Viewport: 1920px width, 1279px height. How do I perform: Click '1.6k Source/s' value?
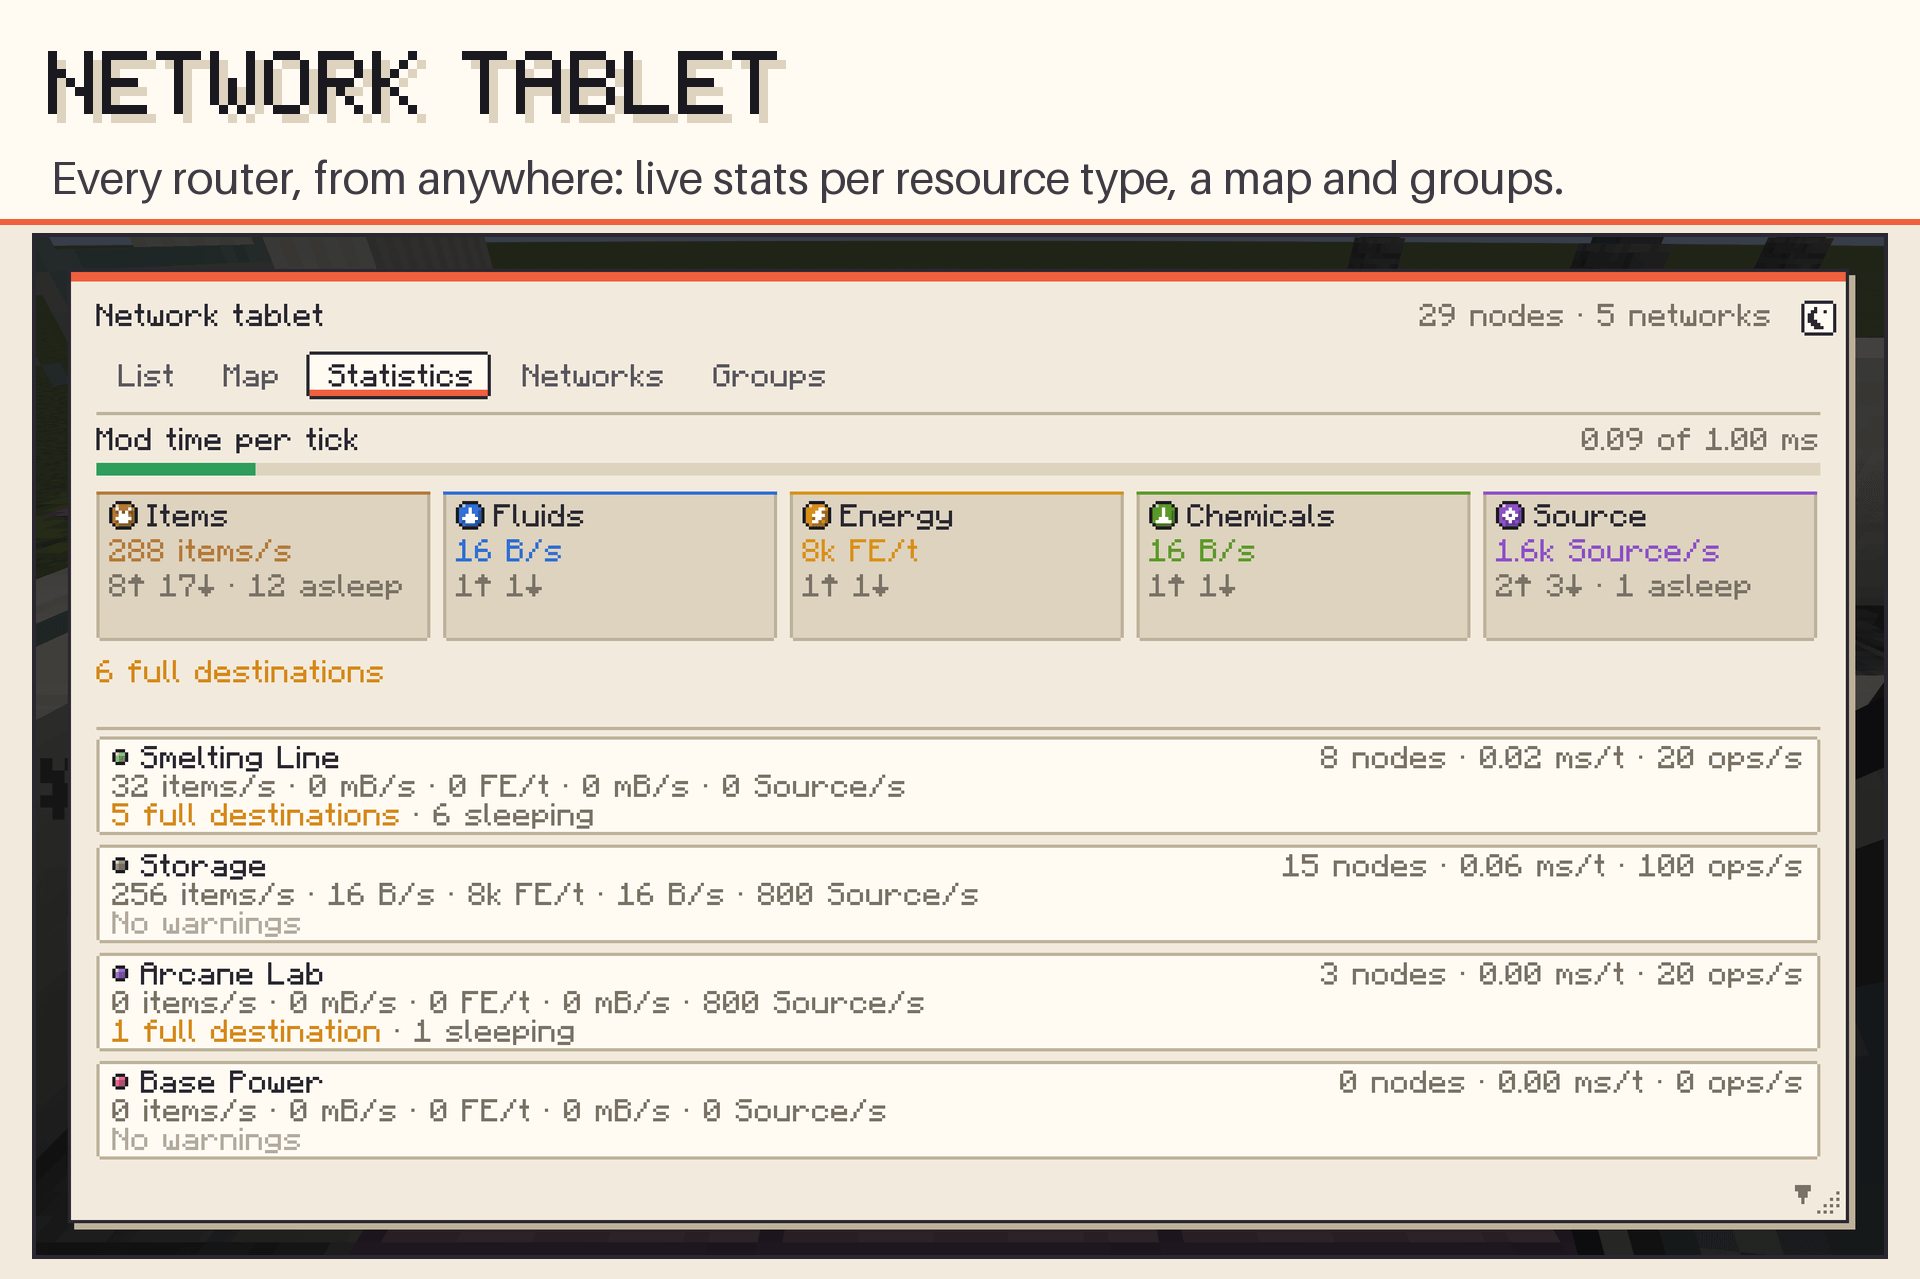(x=1607, y=551)
